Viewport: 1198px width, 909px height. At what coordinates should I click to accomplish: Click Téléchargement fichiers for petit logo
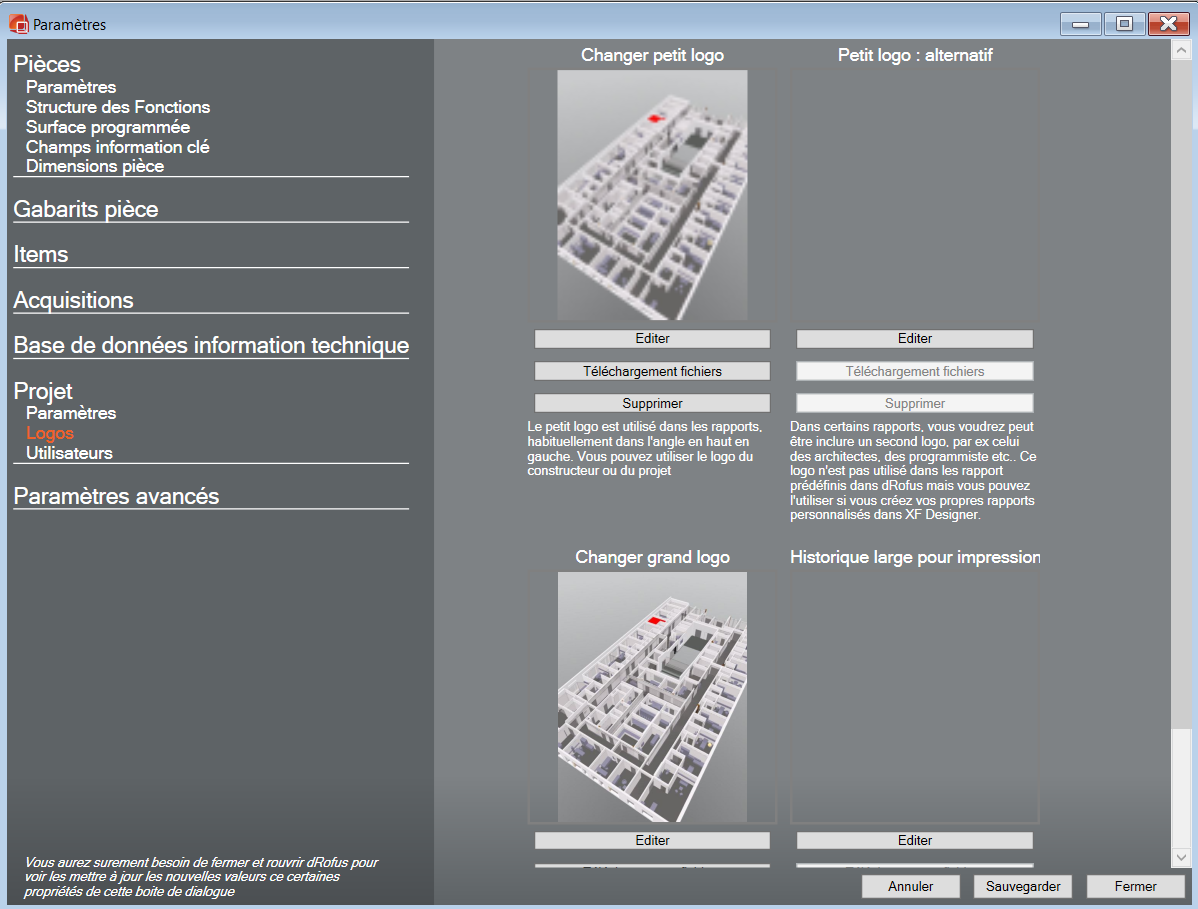pyautogui.click(x=652, y=371)
